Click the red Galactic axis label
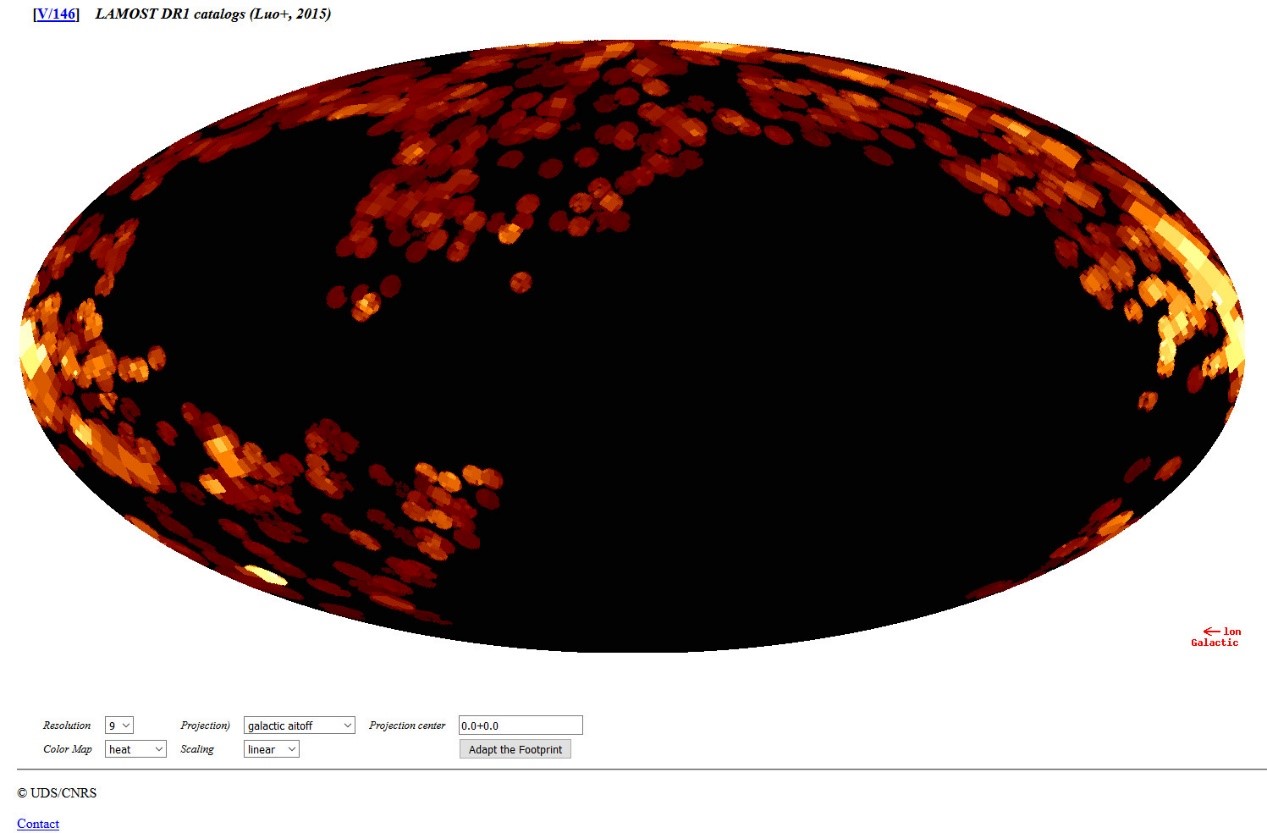Image resolution: width=1267 pixels, height=833 pixels. coord(1214,643)
